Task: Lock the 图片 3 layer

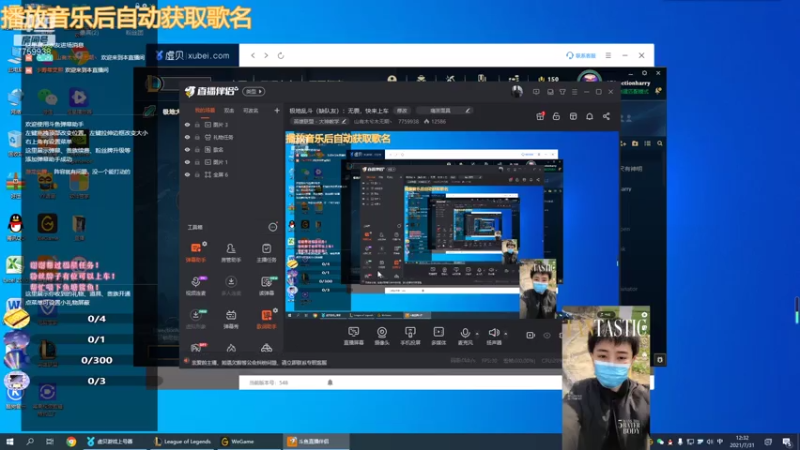Action: [x=197, y=124]
